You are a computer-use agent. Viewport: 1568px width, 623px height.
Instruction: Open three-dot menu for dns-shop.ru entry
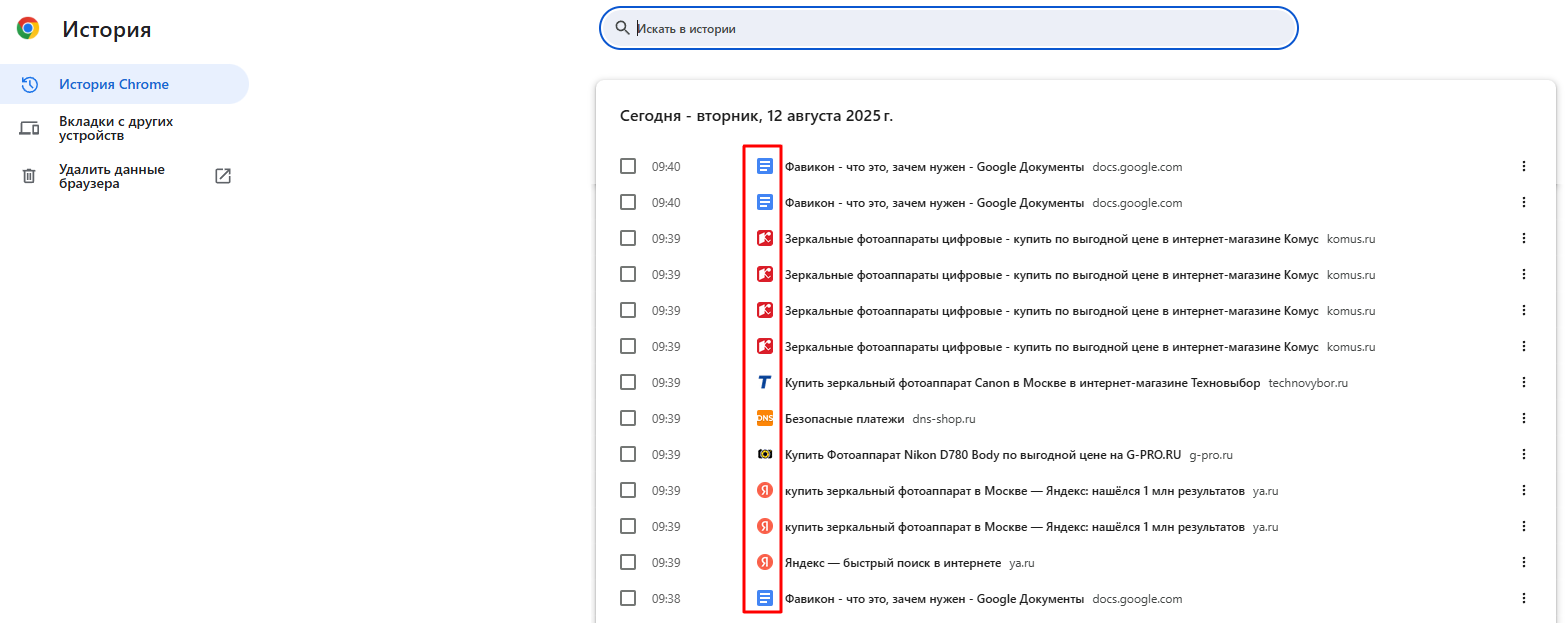pos(1524,418)
